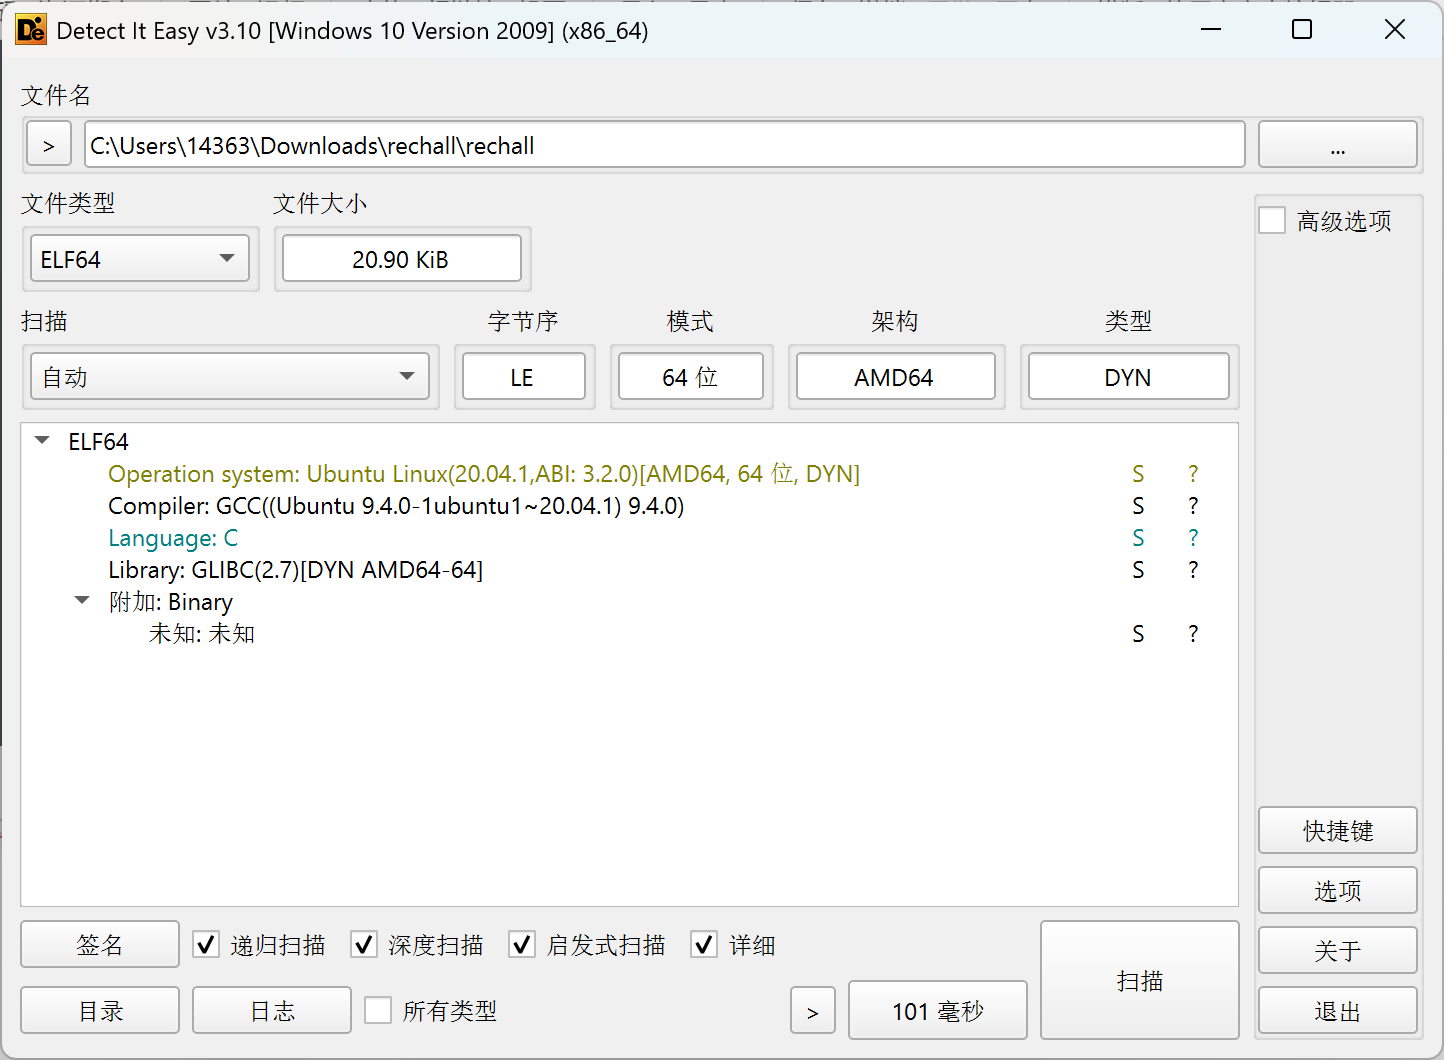
Task: Toggle the 高级选项 checkbox
Action: tap(1272, 221)
